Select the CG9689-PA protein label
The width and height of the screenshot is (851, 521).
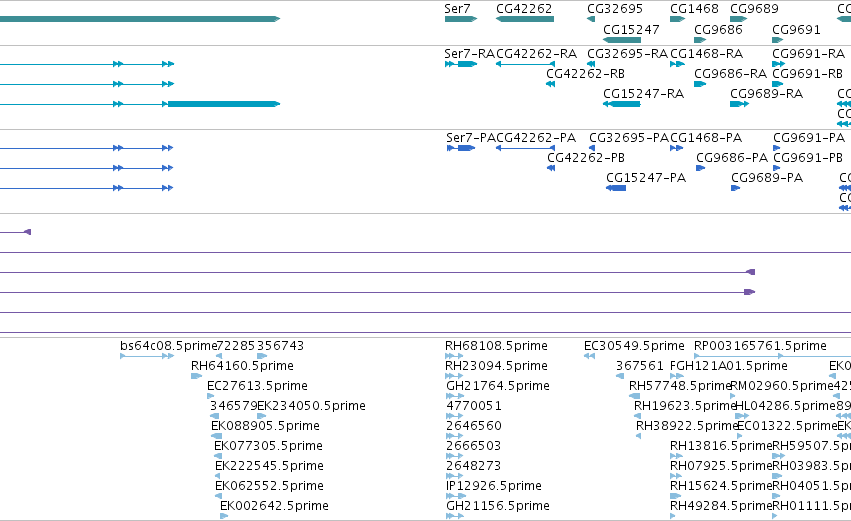click(x=767, y=178)
